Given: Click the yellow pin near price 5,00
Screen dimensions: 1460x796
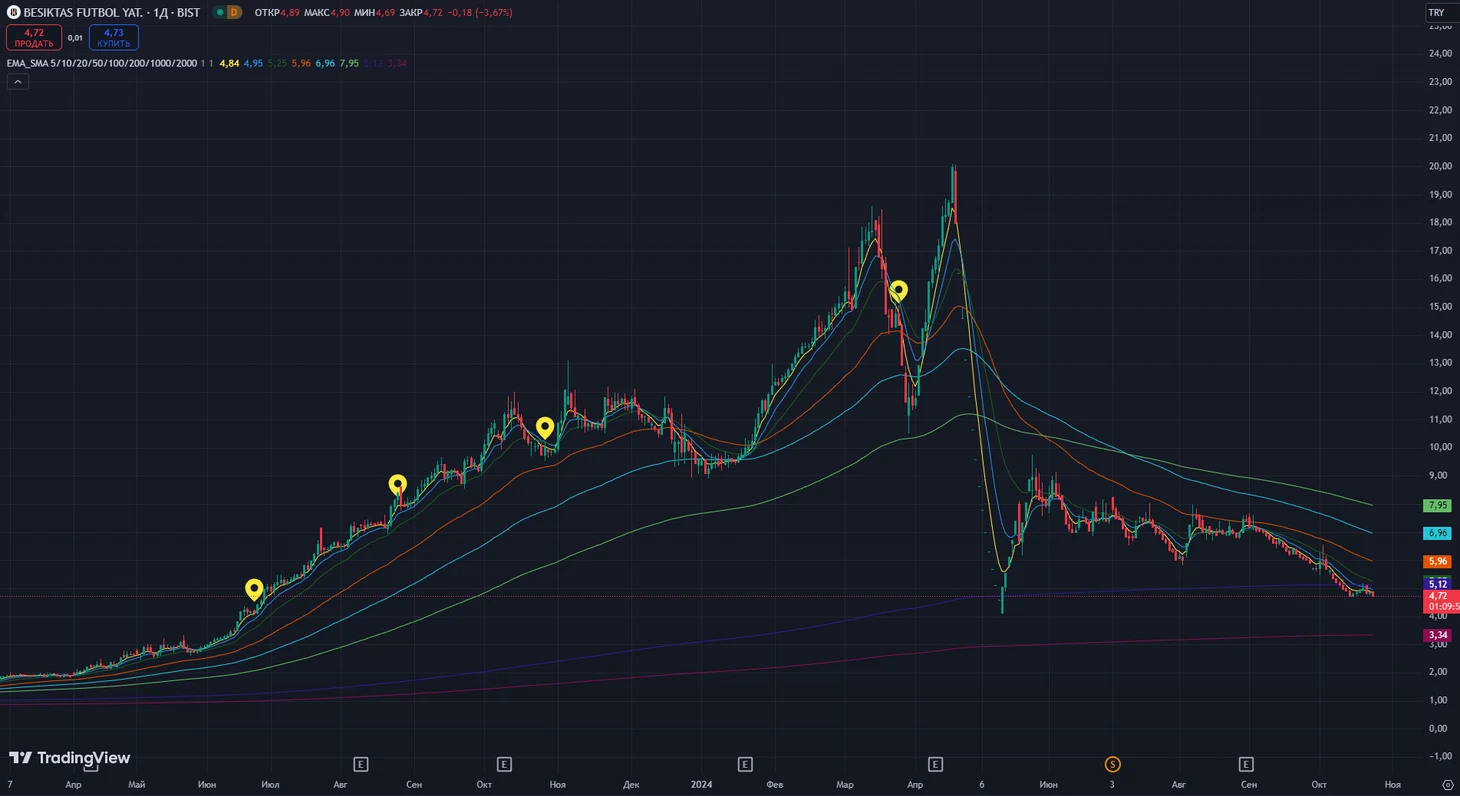Looking at the screenshot, I should [254, 589].
